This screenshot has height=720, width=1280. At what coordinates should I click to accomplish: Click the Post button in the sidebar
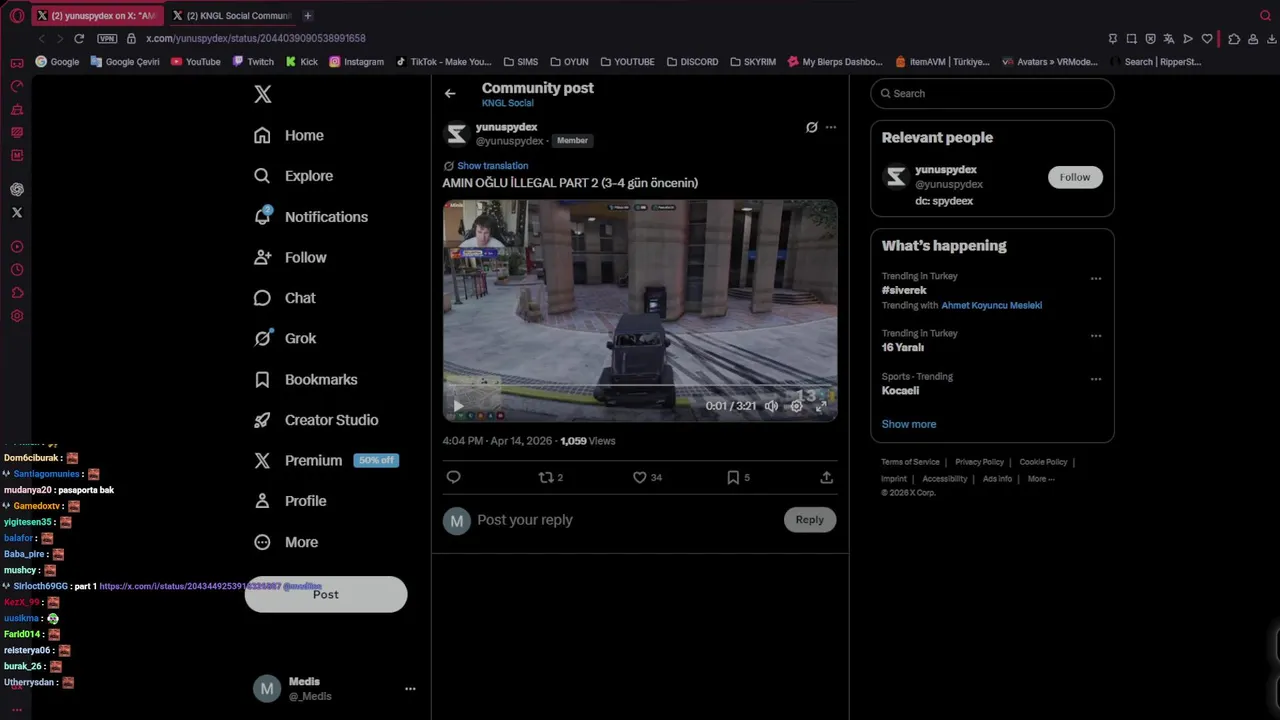[x=326, y=594]
